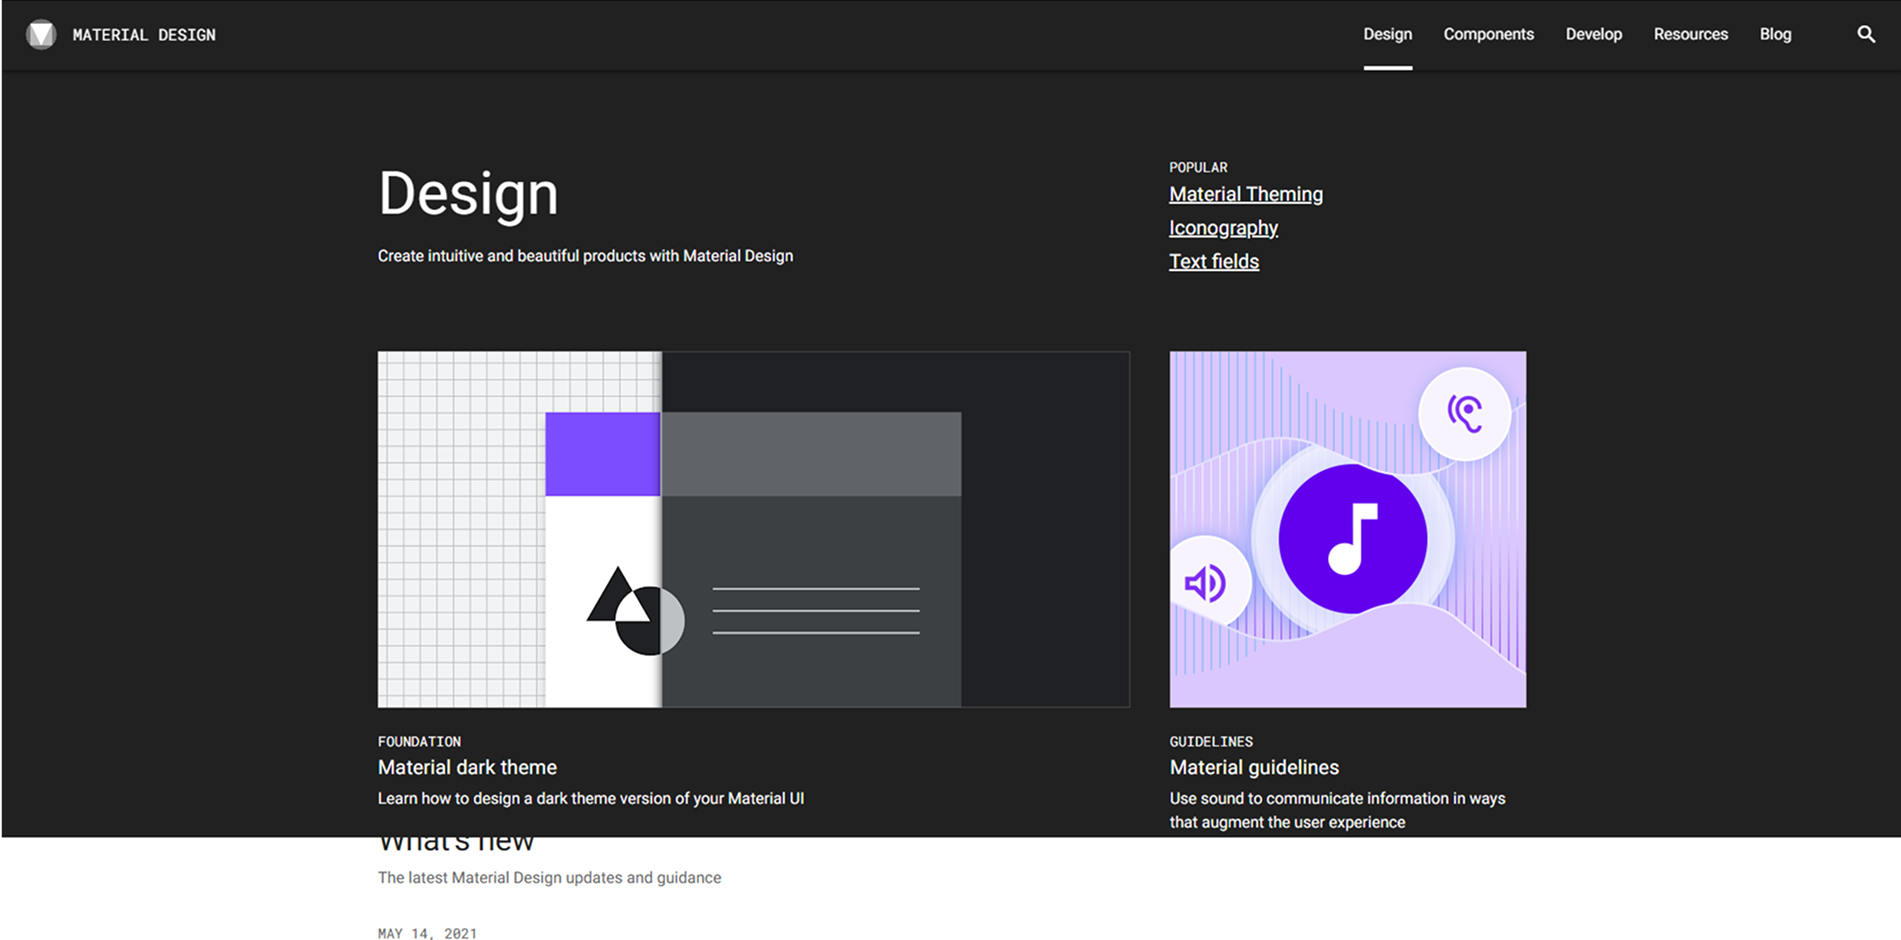Open the Material guidelines sound thumbnail
Screen dimensions: 1901x940
coord(1348,529)
